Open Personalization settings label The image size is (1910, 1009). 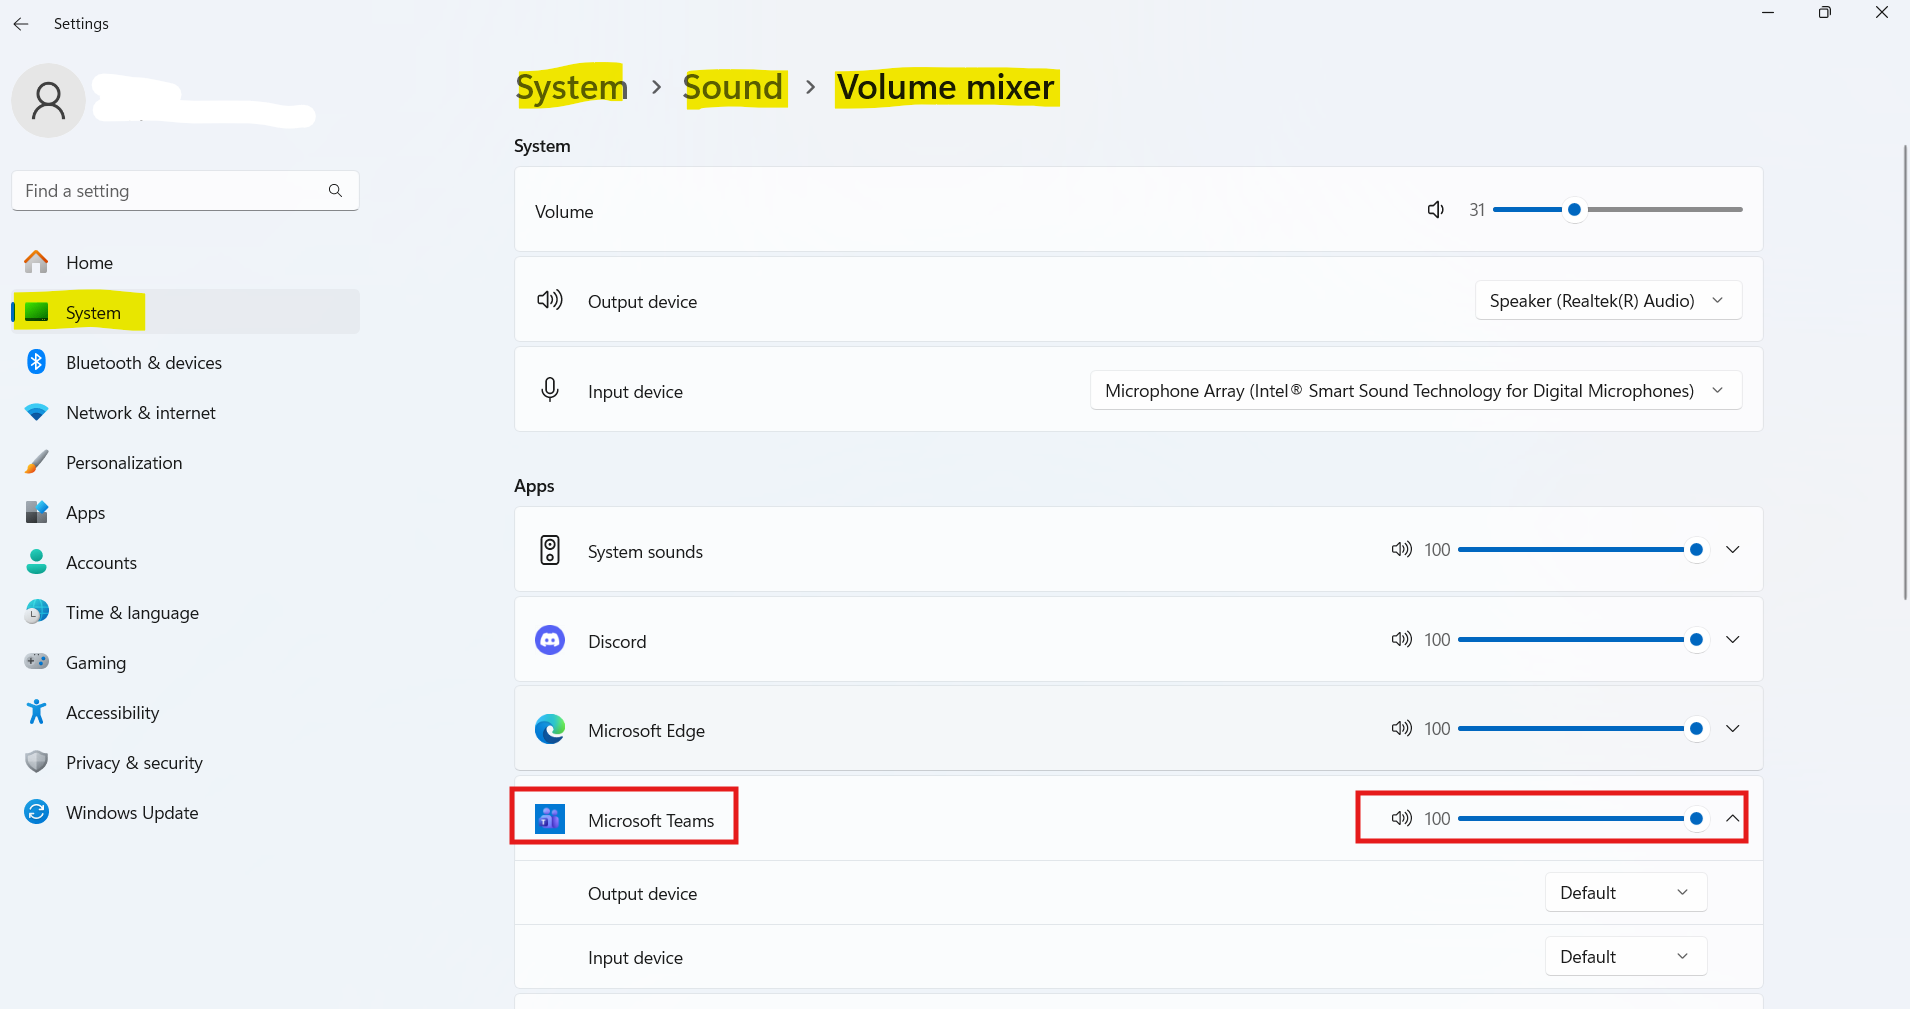[124, 462]
